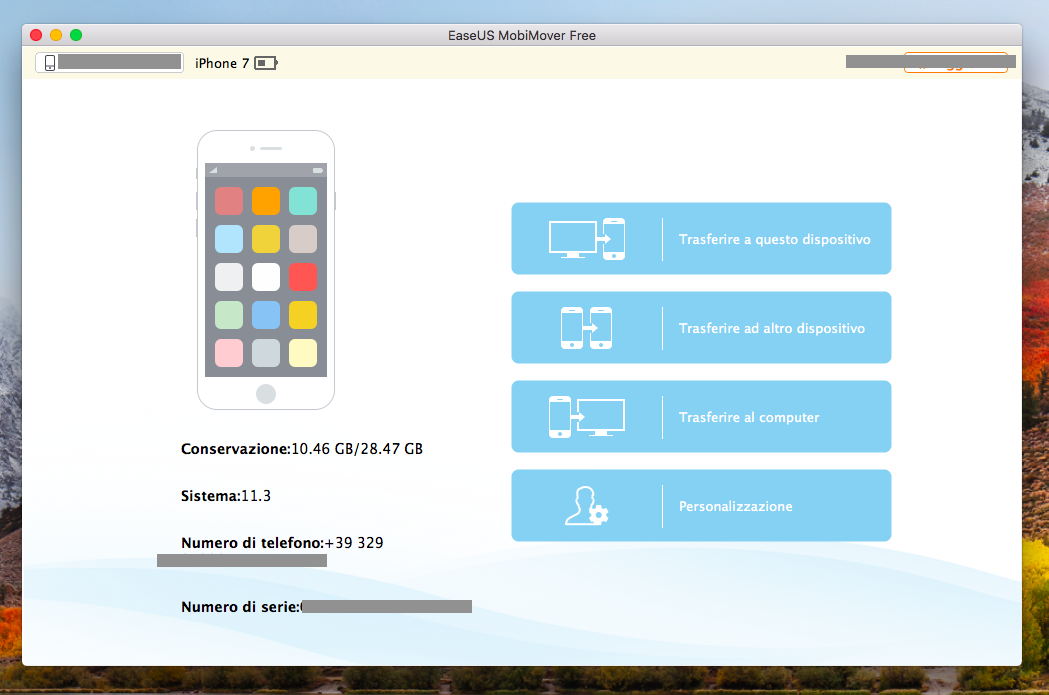This screenshot has height=695, width=1049.
Task: Open the 'Personalizzazione' label
Action: (x=735, y=506)
